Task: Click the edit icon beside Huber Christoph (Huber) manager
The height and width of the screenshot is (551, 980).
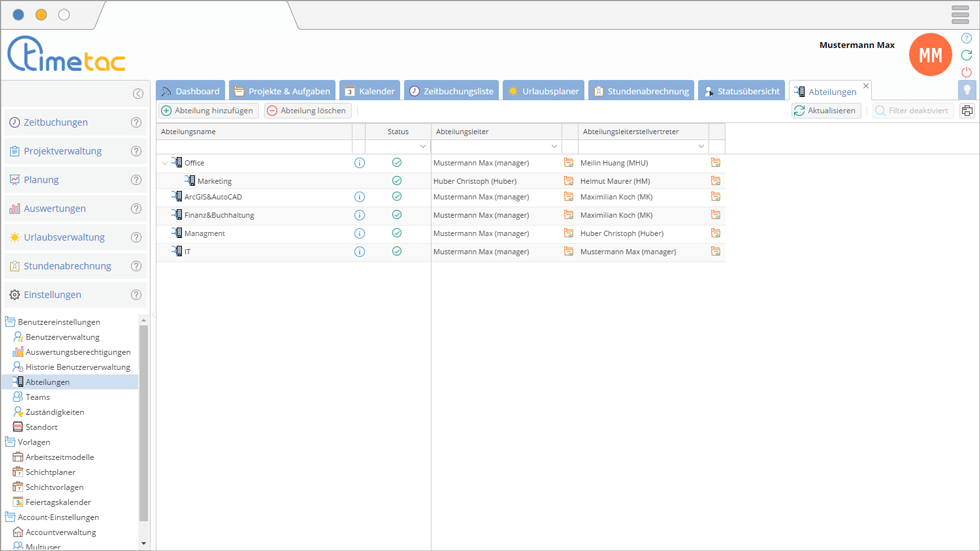Action: point(569,181)
